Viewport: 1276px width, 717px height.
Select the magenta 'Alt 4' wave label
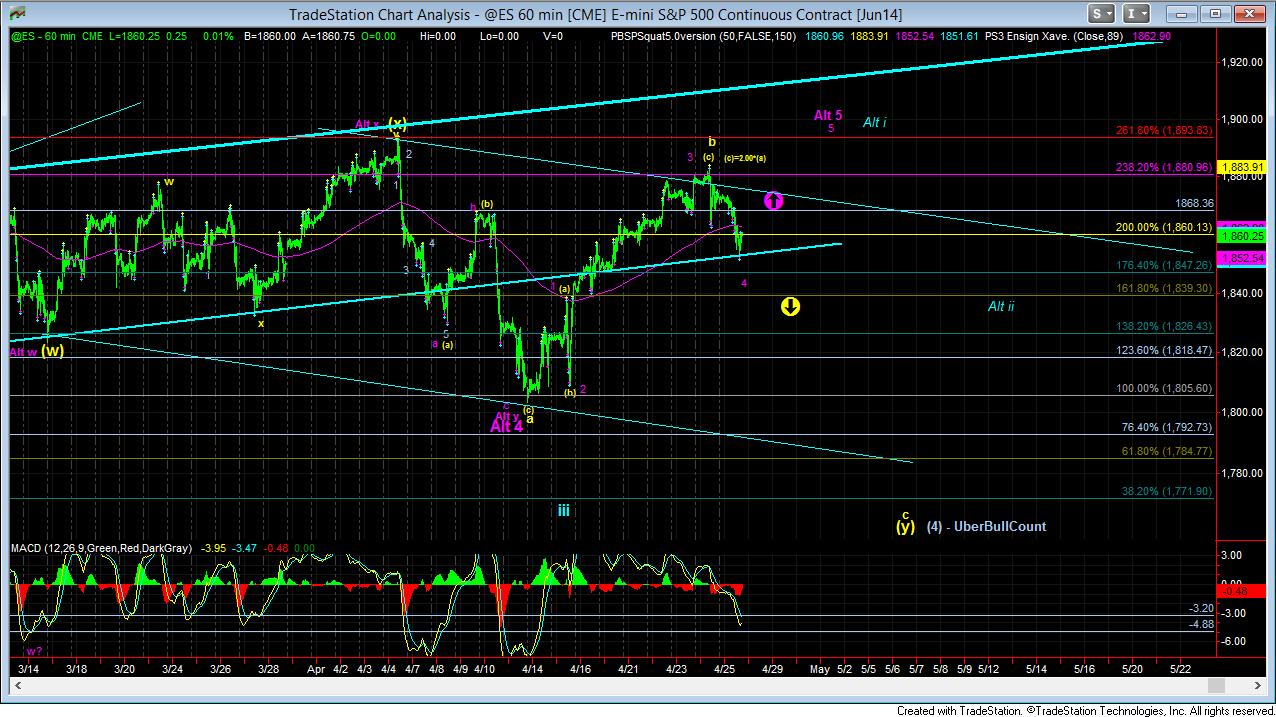(507, 427)
